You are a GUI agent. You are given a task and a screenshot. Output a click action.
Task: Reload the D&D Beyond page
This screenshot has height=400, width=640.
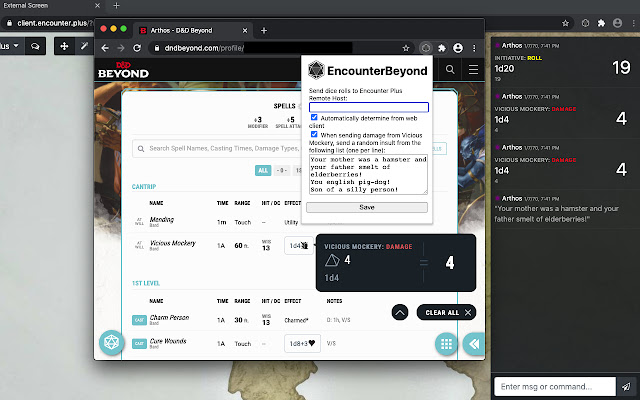pyautogui.click(x=137, y=48)
